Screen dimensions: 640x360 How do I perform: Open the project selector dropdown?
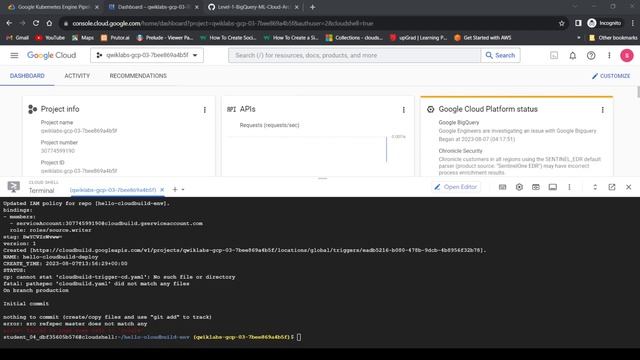coord(147,55)
